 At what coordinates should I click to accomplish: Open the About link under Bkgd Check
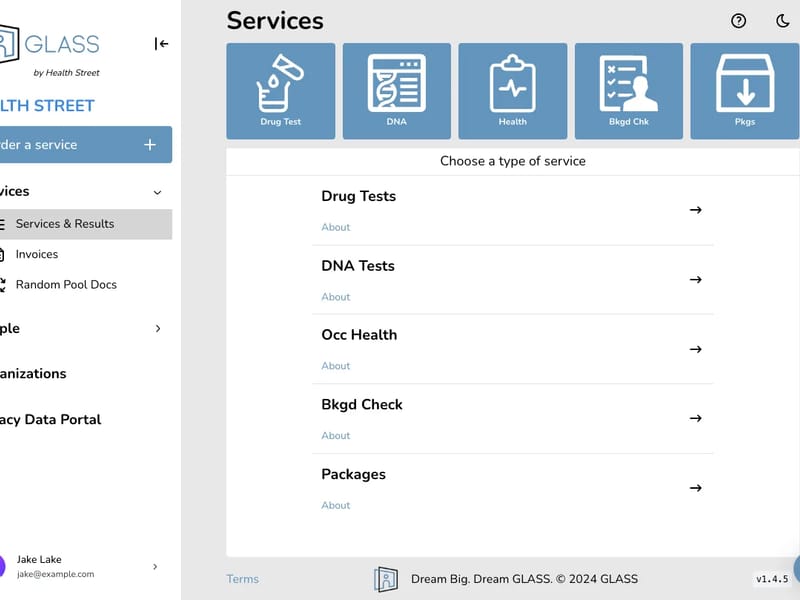[x=336, y=436]
